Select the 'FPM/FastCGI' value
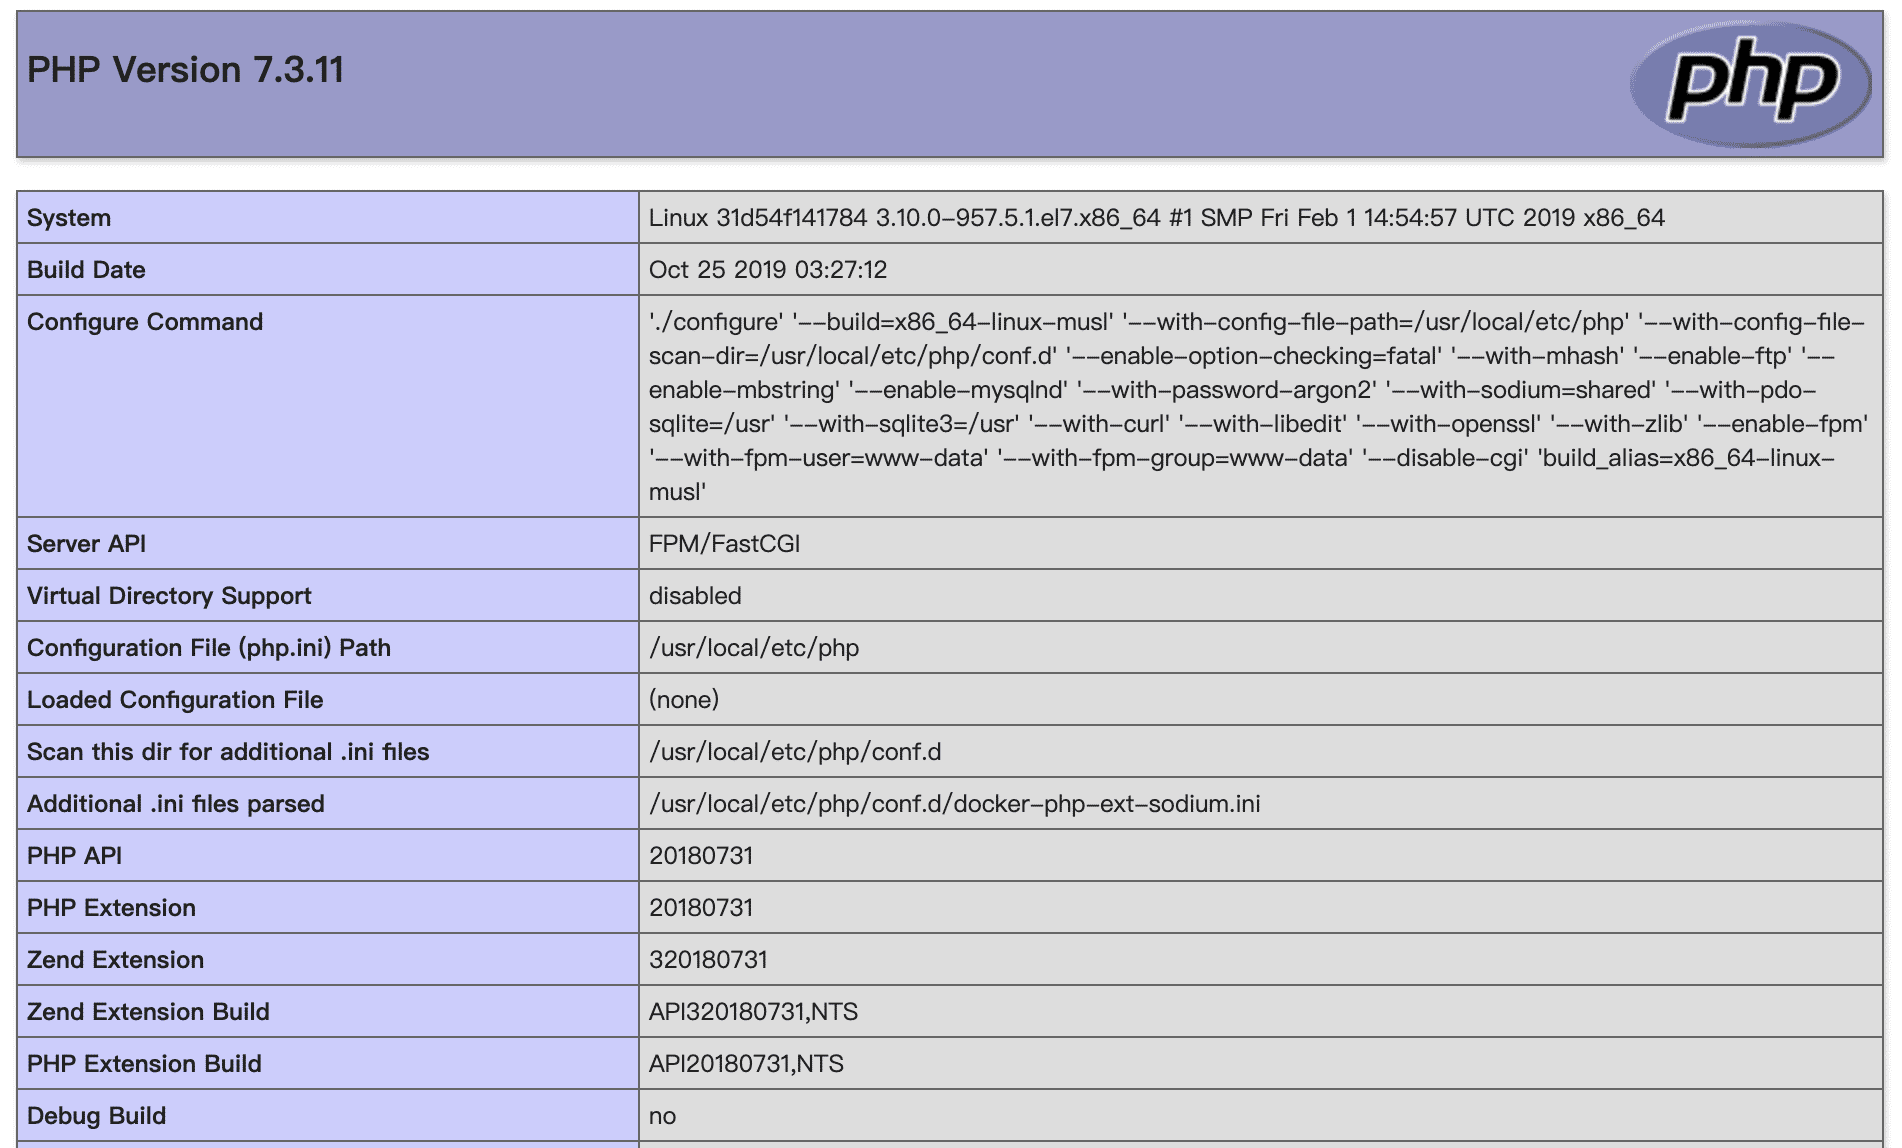Image resolution: width=1902 pixels, height=1148 pixels. [x=724, y=544]
